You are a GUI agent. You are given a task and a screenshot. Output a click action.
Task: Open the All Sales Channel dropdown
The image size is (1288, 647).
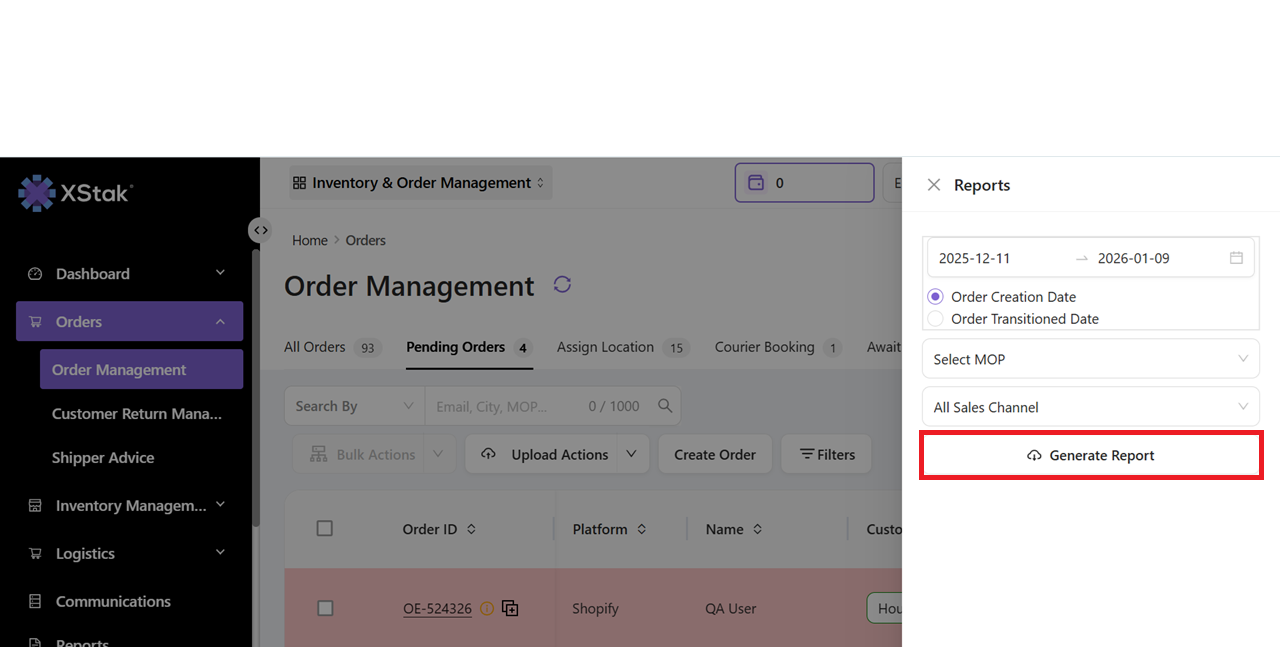[1090, 407]
